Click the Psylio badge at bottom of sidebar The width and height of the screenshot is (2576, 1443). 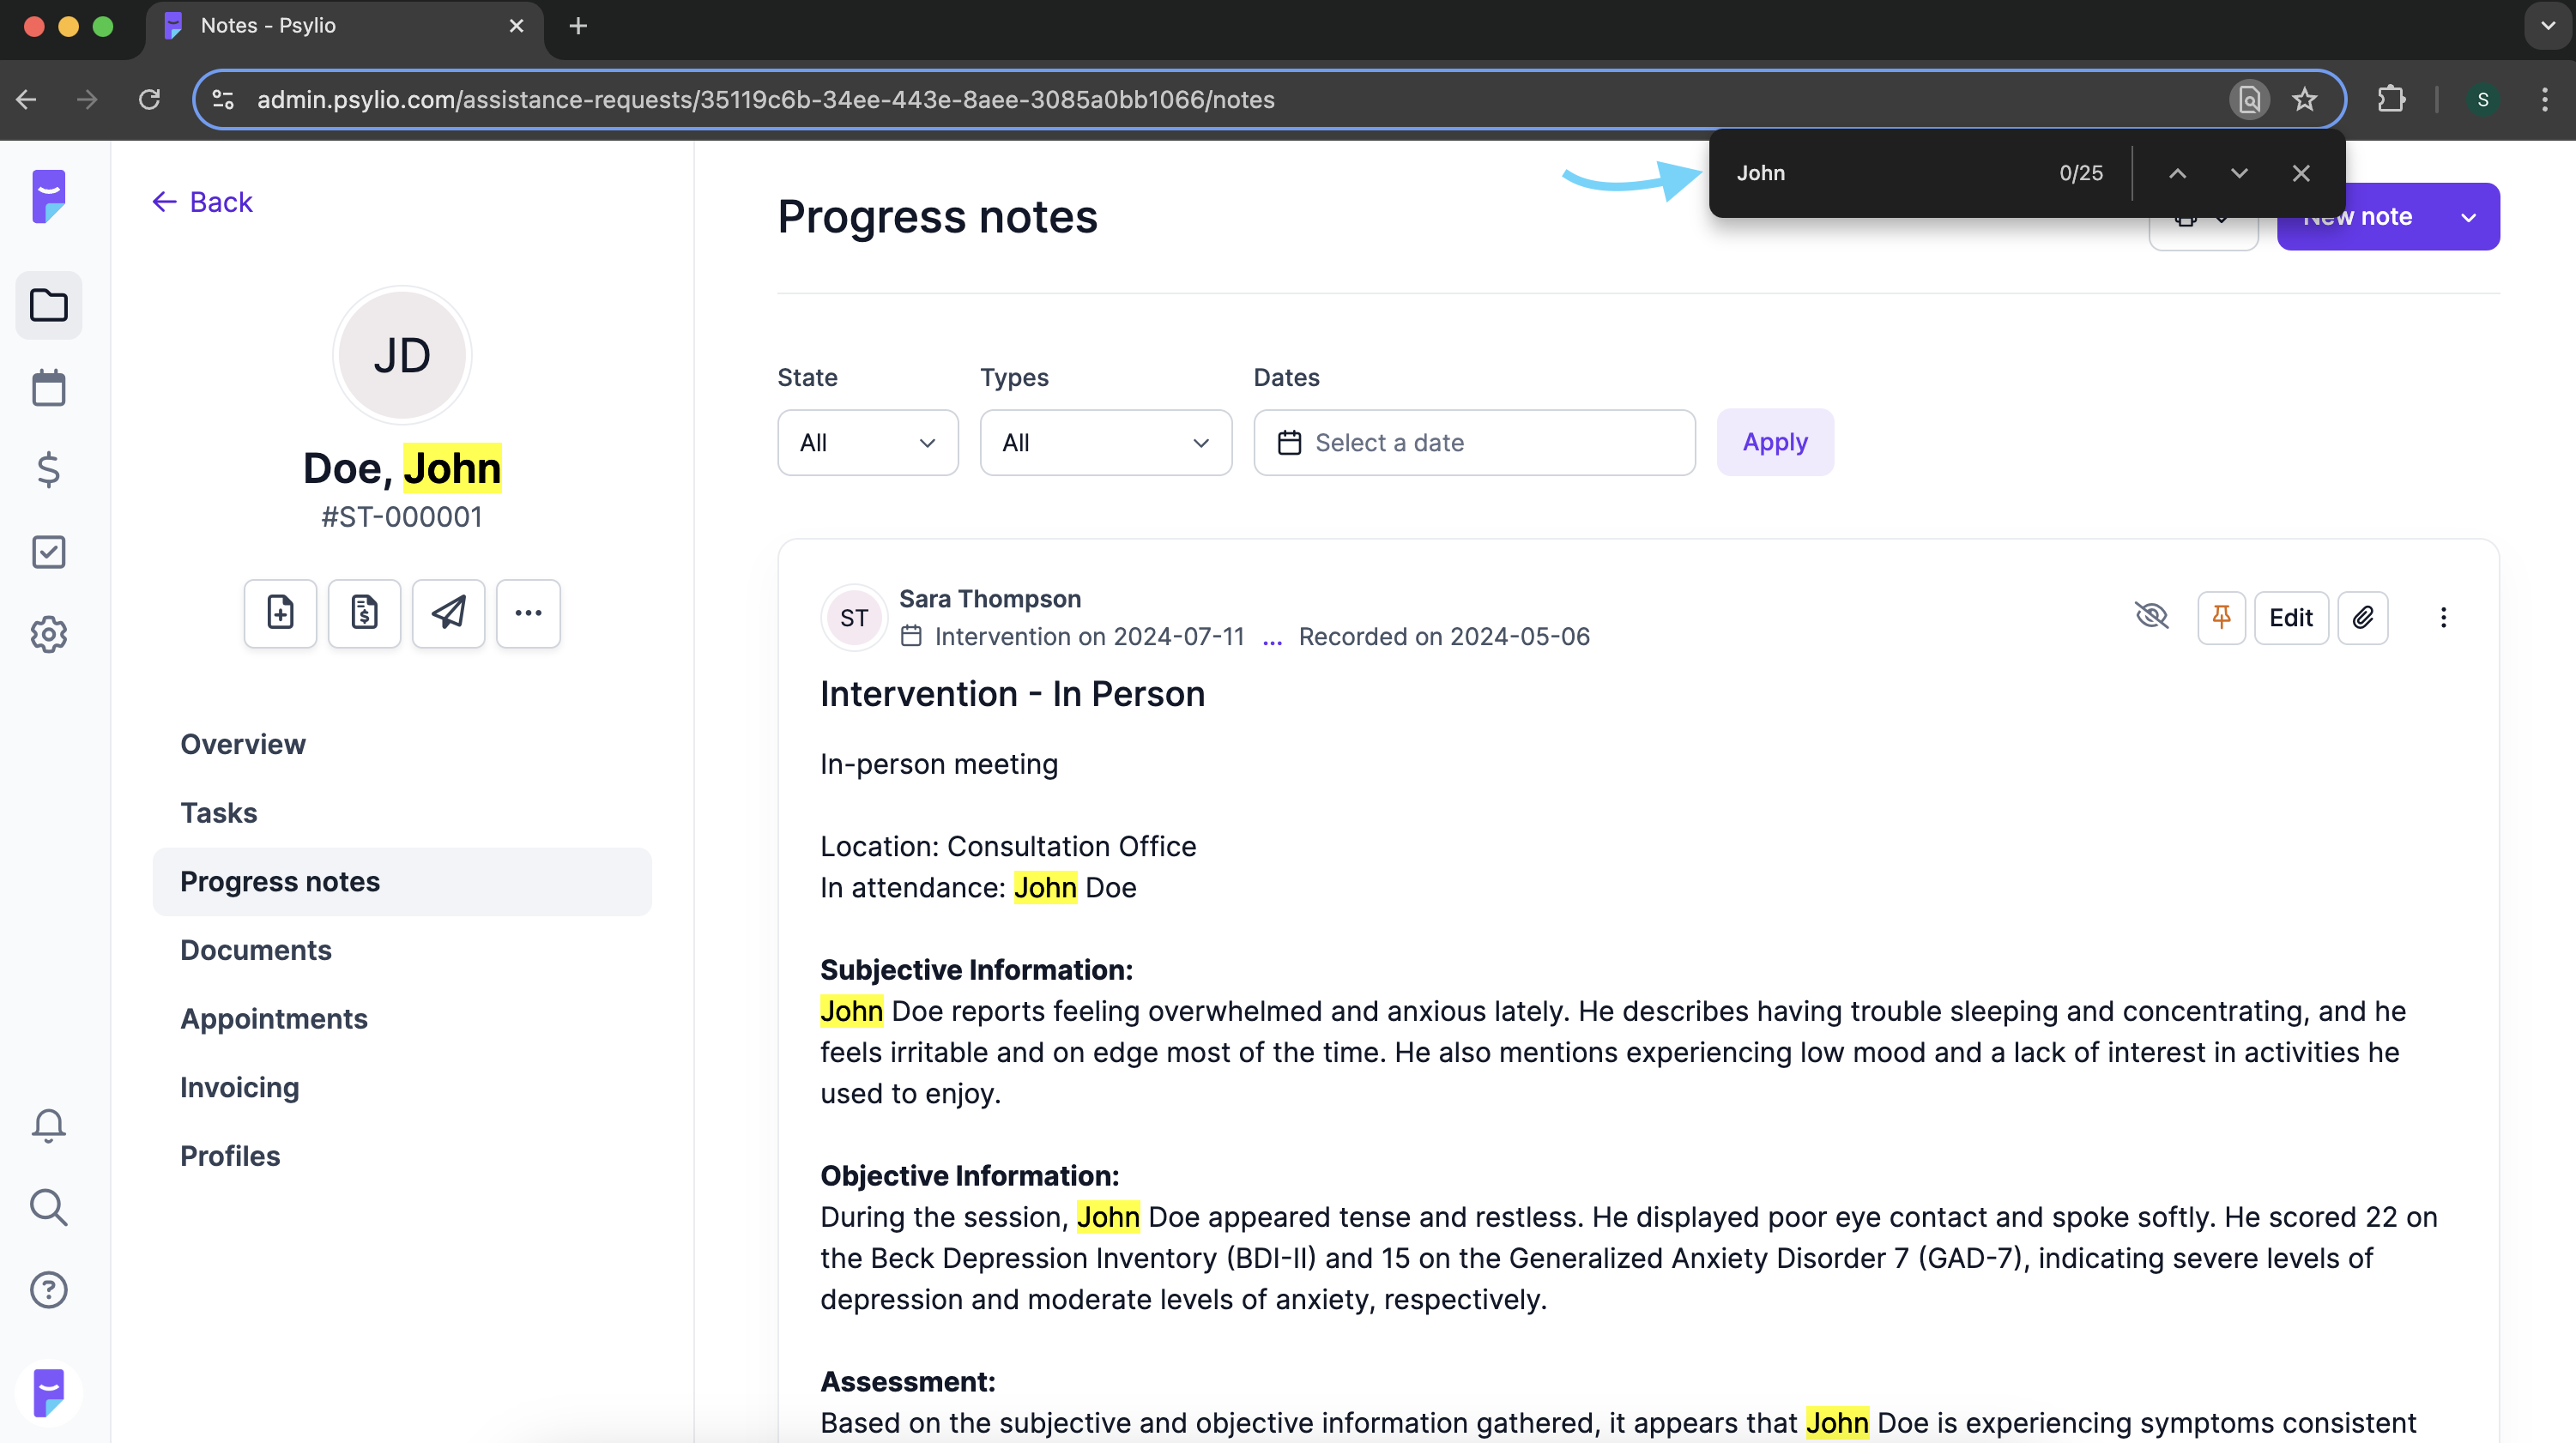coord(48,1393)
